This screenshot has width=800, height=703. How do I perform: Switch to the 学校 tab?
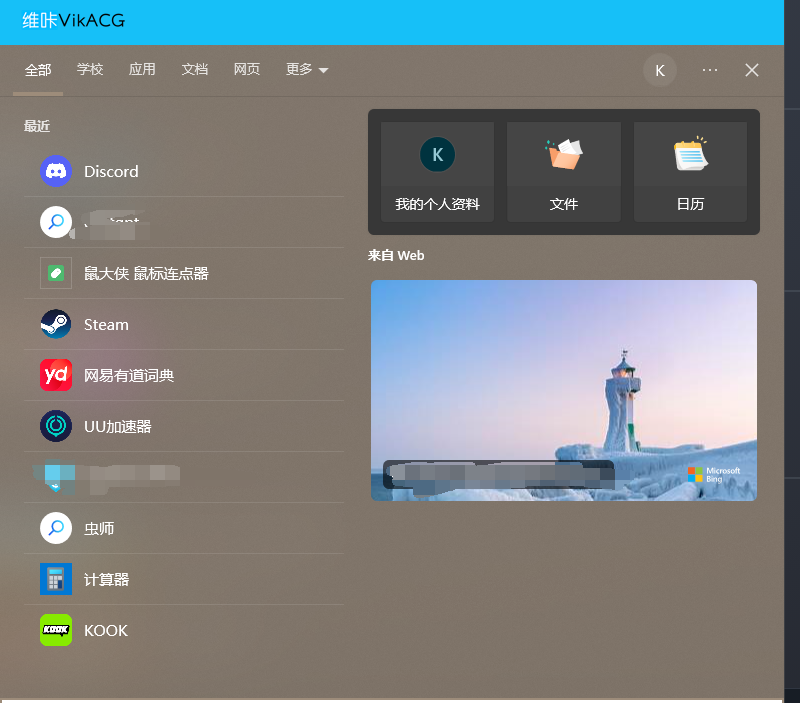(x=90, y=70)
